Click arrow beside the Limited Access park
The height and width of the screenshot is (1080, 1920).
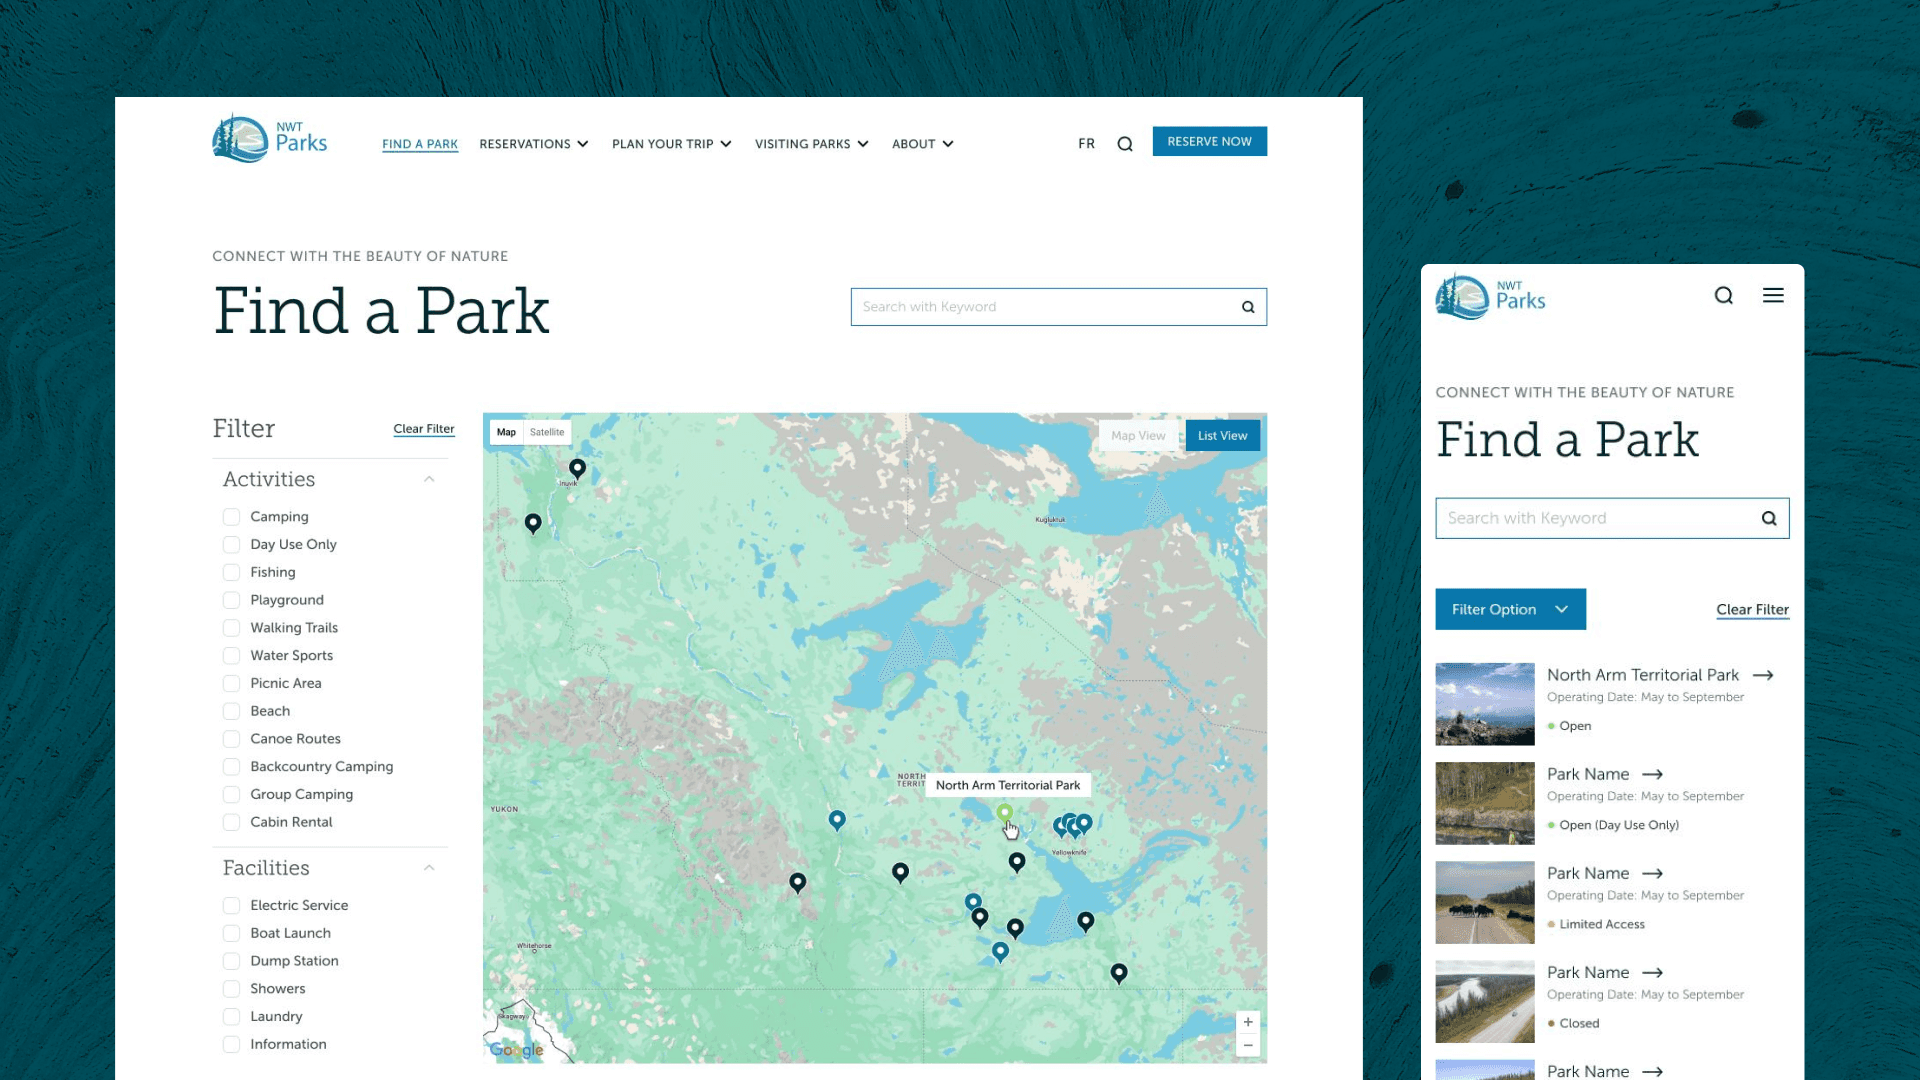pos(1653,873)
